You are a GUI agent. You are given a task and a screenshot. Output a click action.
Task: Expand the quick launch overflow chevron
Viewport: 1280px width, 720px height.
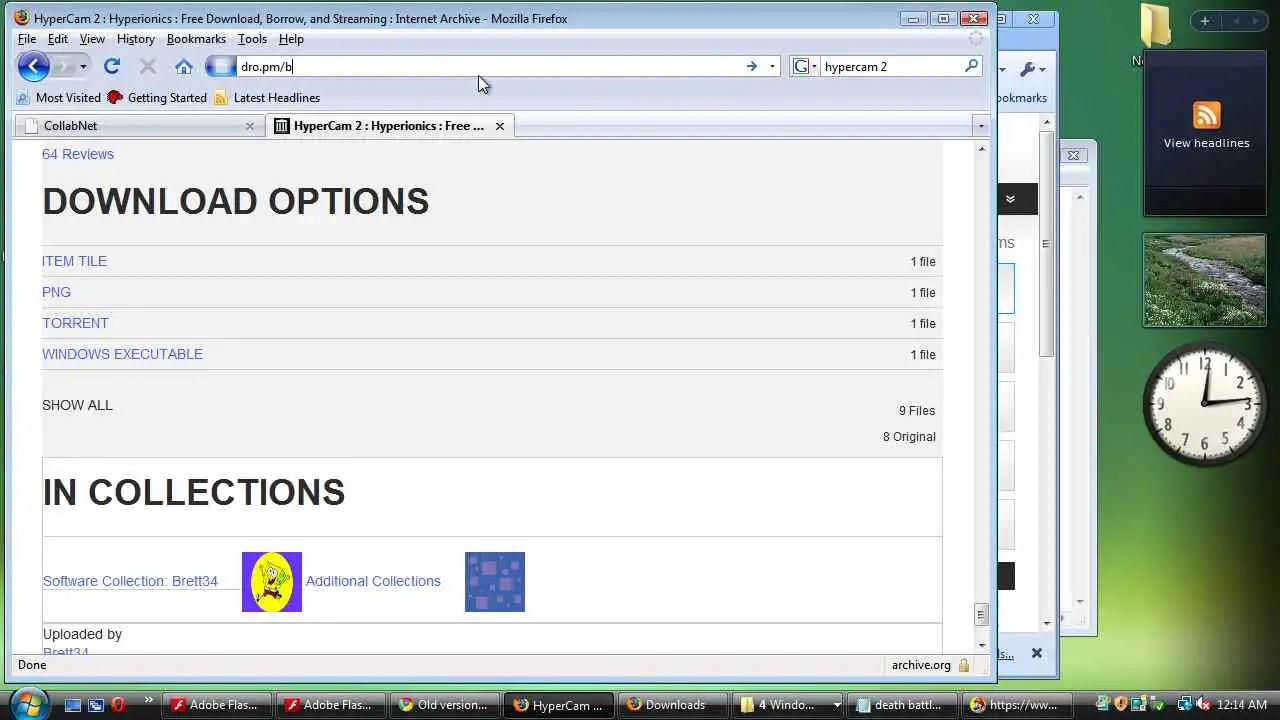149,700
